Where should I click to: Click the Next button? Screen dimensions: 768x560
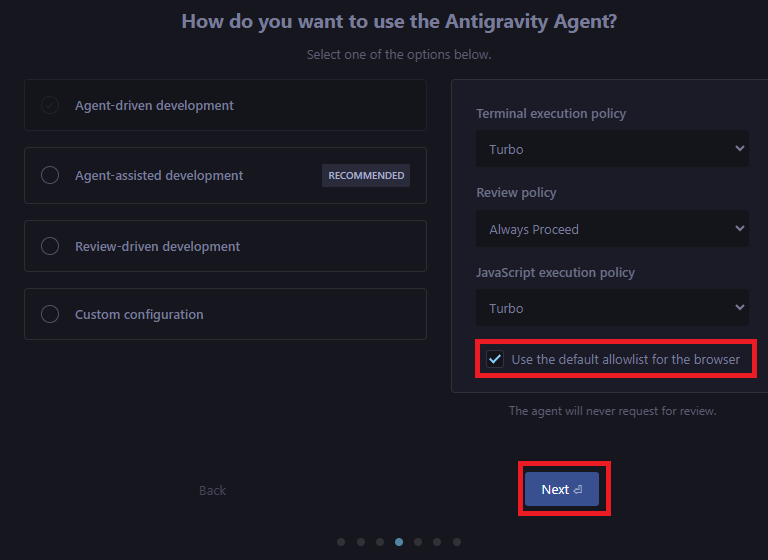pos(561,489)
